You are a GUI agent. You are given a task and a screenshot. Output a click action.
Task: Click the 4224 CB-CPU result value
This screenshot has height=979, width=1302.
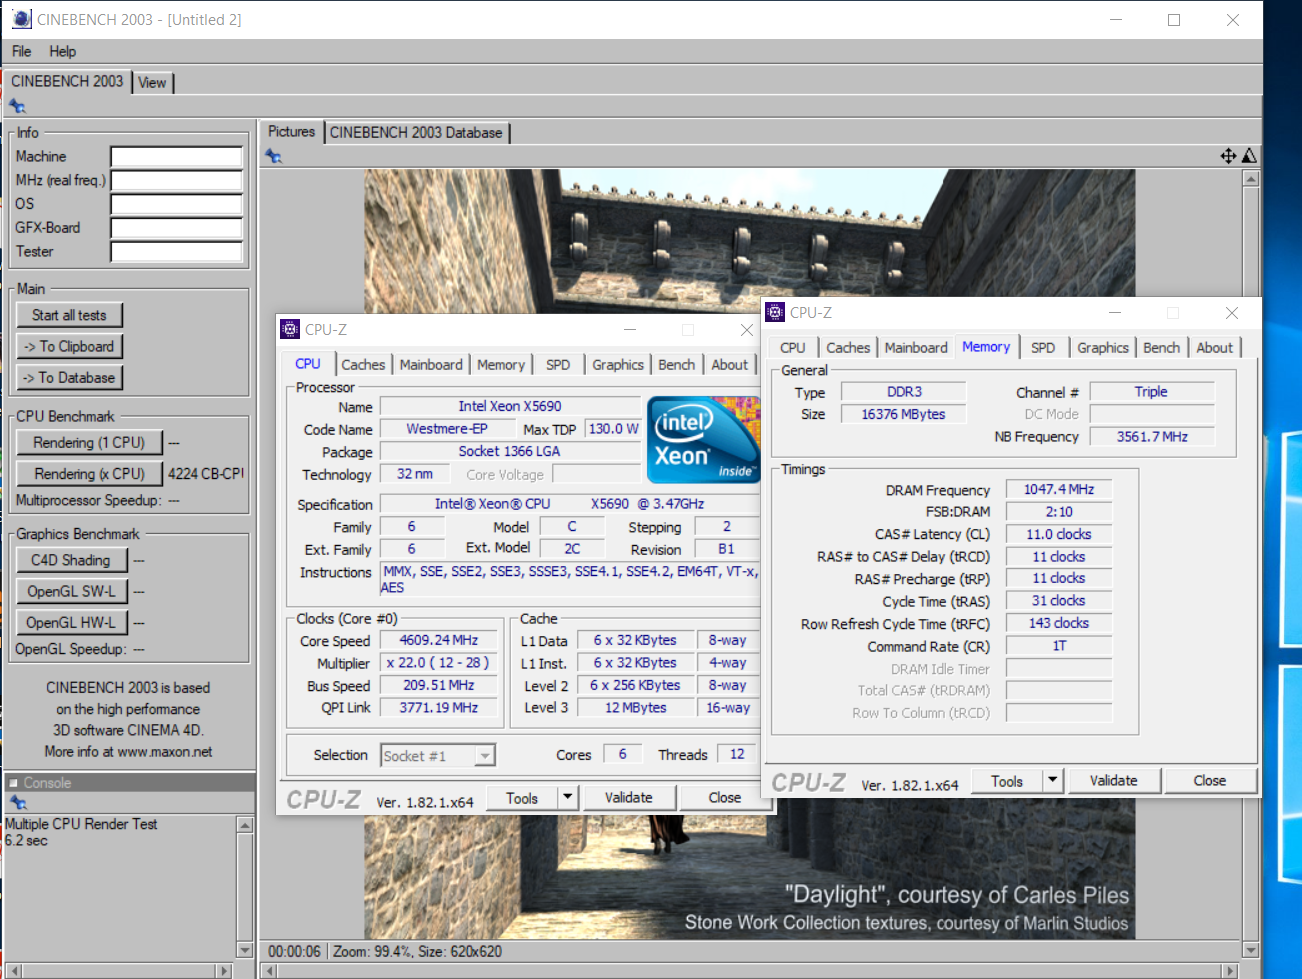point(206,473)
